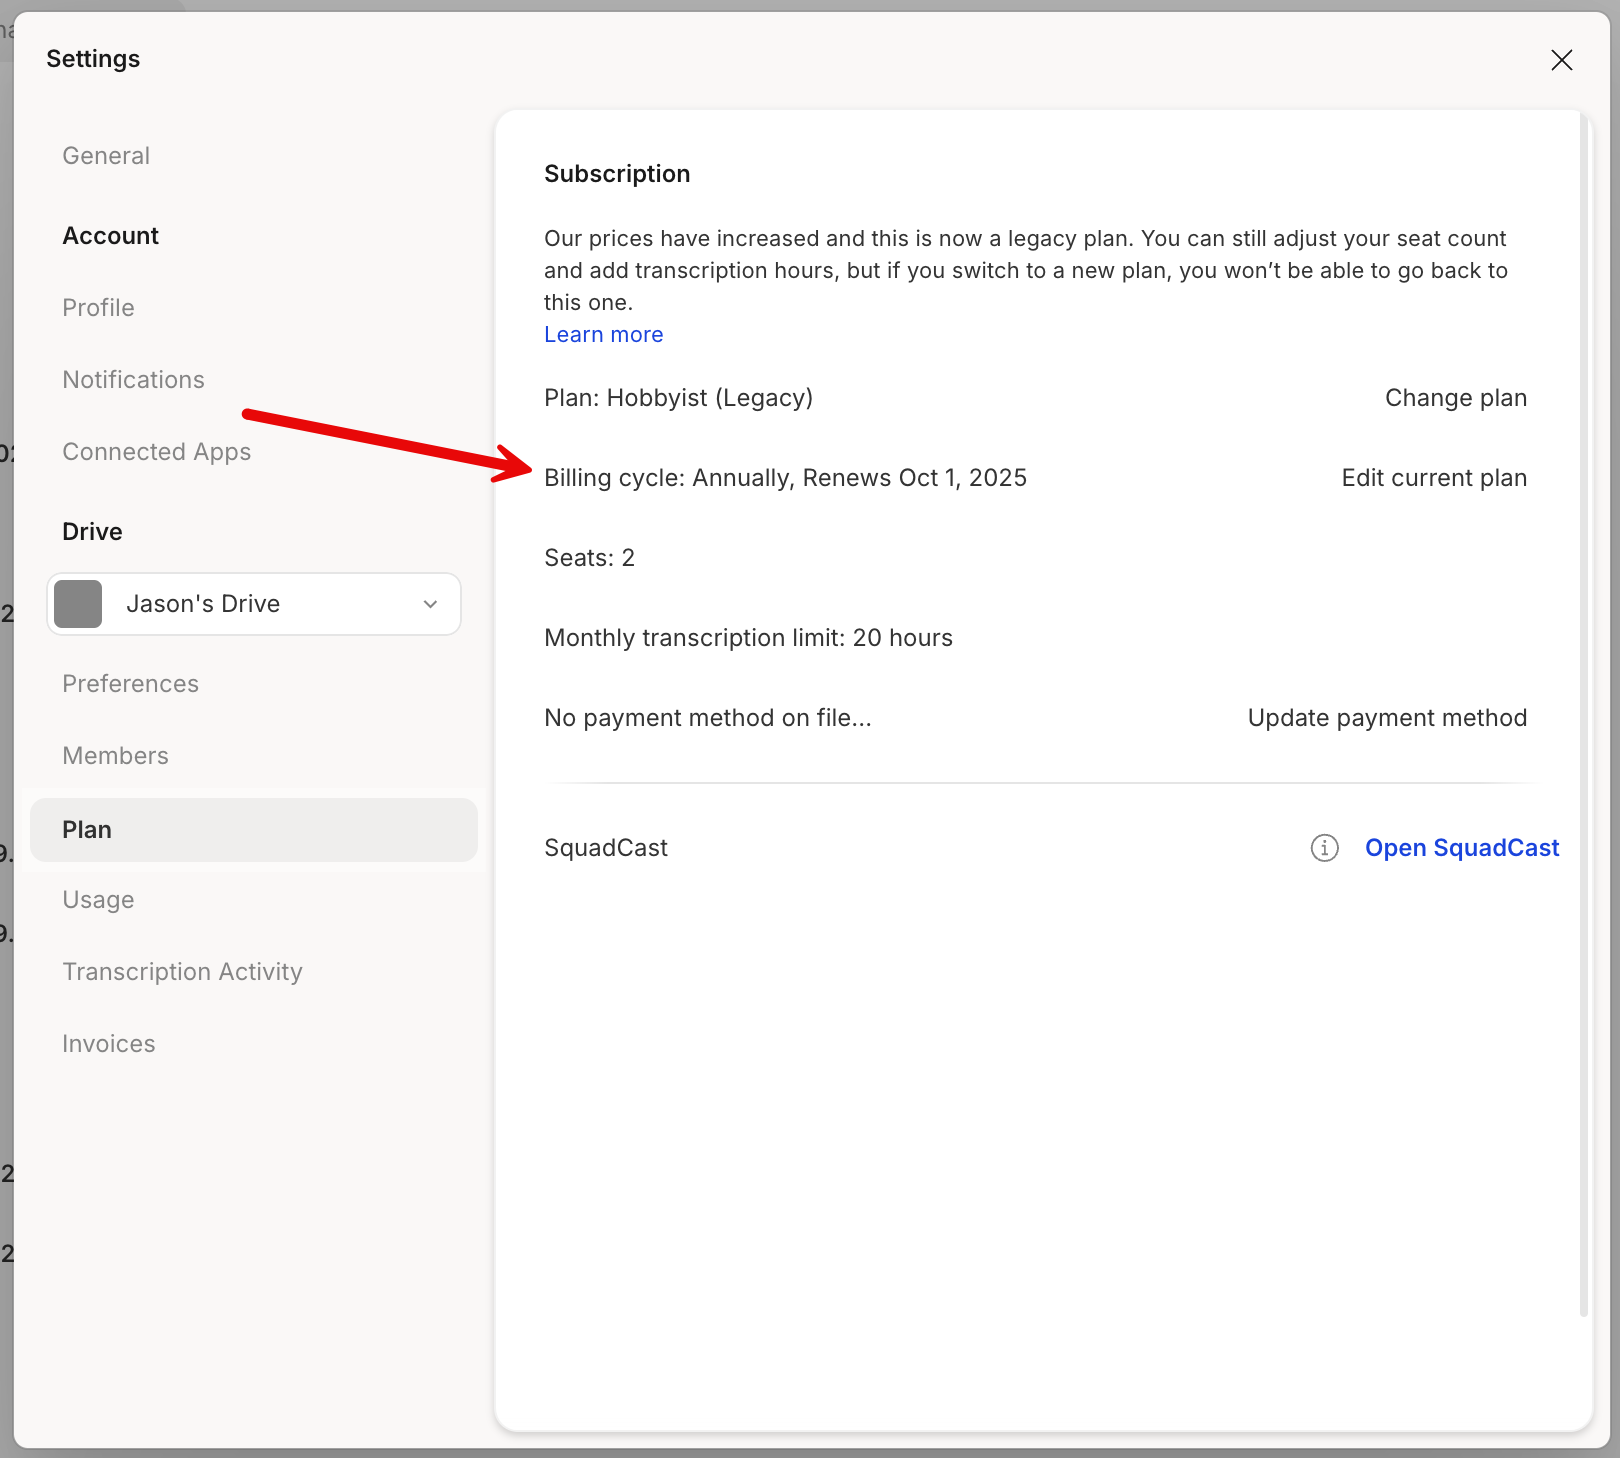Open SquadCast link

pyautogui.click(x=1461, y=848)
